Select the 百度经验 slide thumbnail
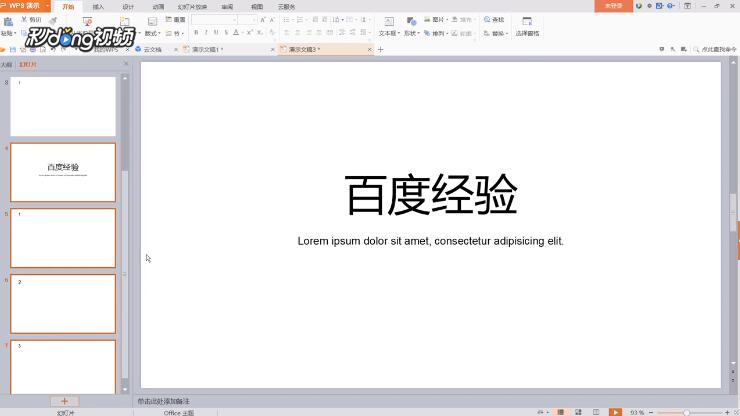The height and width of the screenshot is (416, 740). [x=63, y=172]
